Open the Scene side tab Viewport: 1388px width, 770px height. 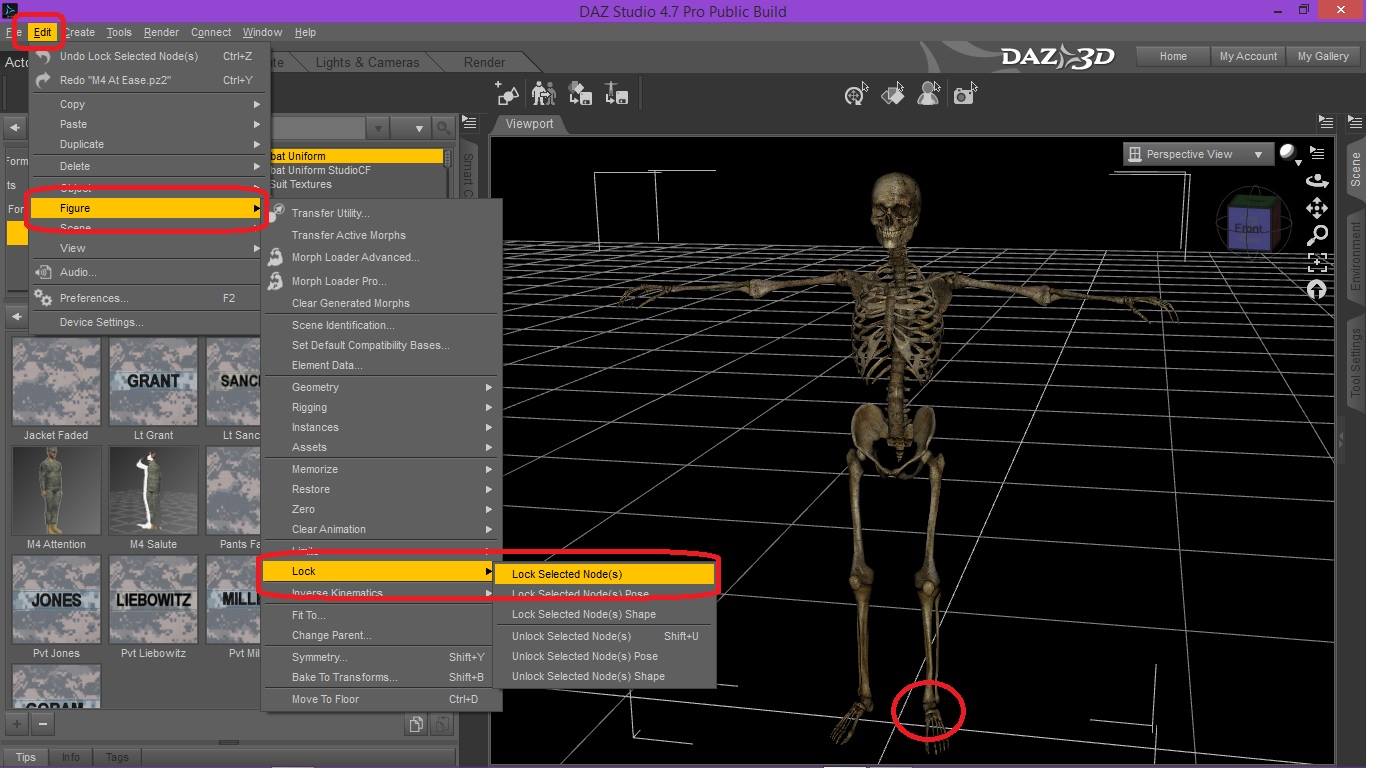1356,170
